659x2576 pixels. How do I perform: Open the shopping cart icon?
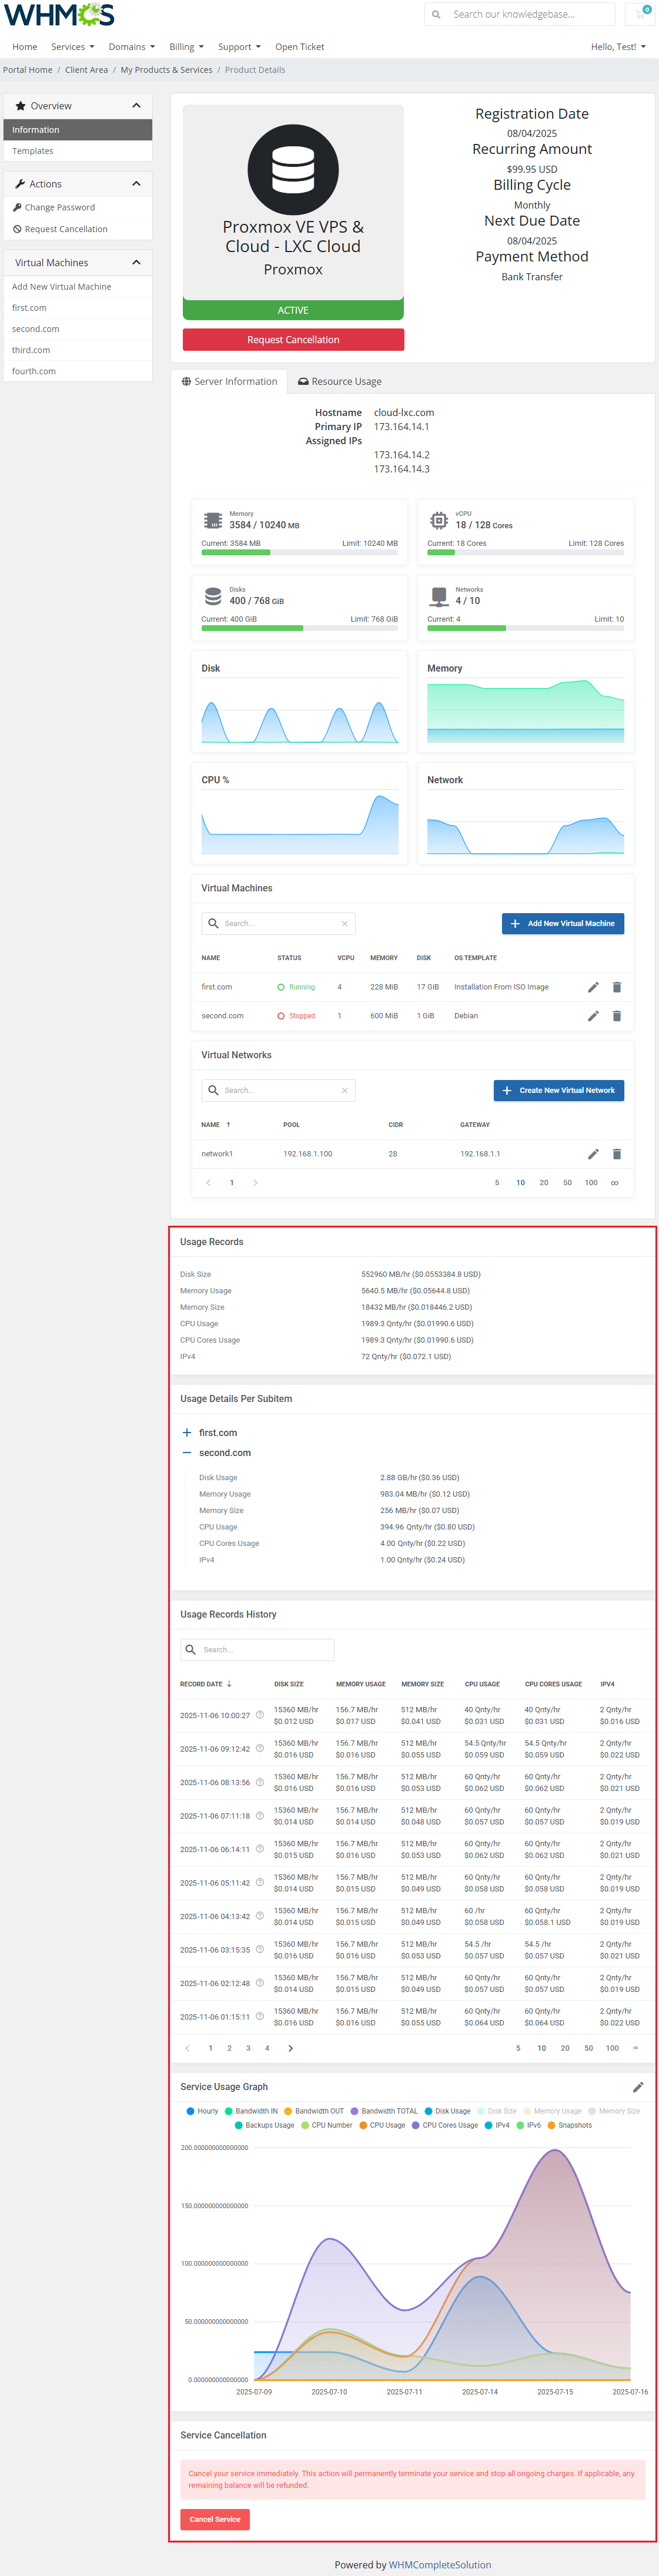[x=640, y=14]
